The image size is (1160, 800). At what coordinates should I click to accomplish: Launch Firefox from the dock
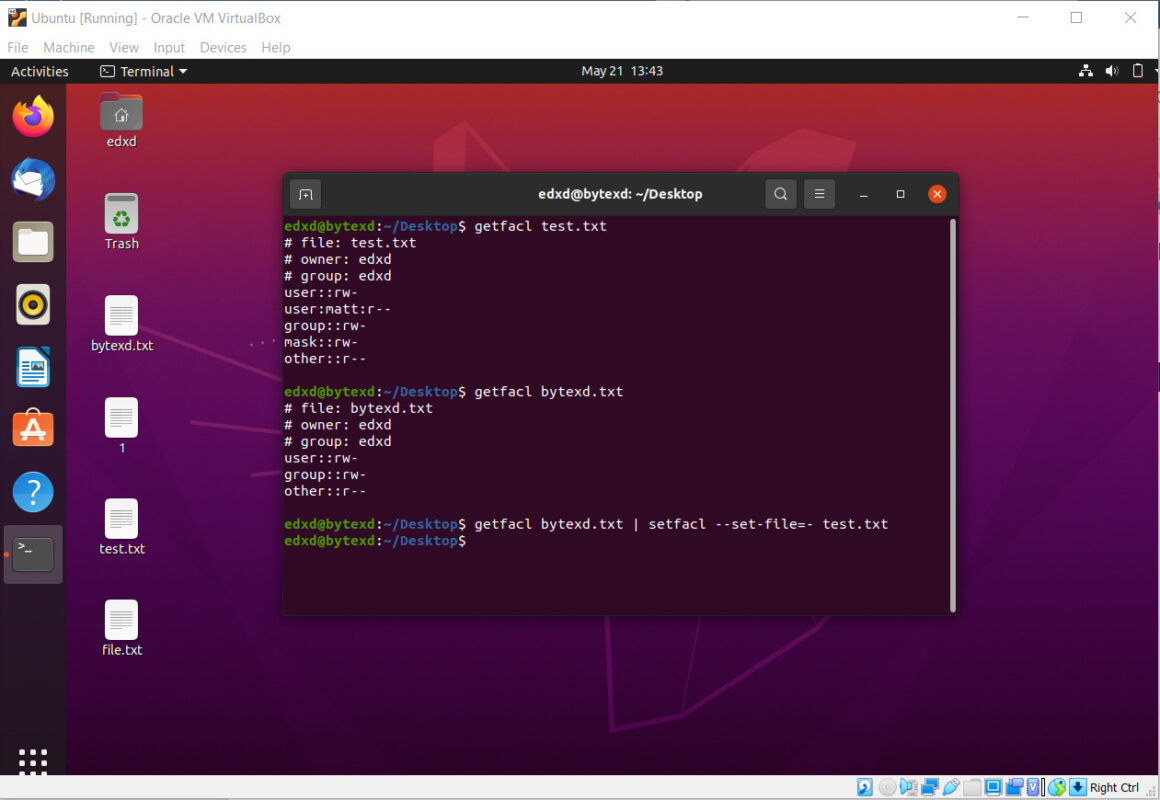[33, 116]
